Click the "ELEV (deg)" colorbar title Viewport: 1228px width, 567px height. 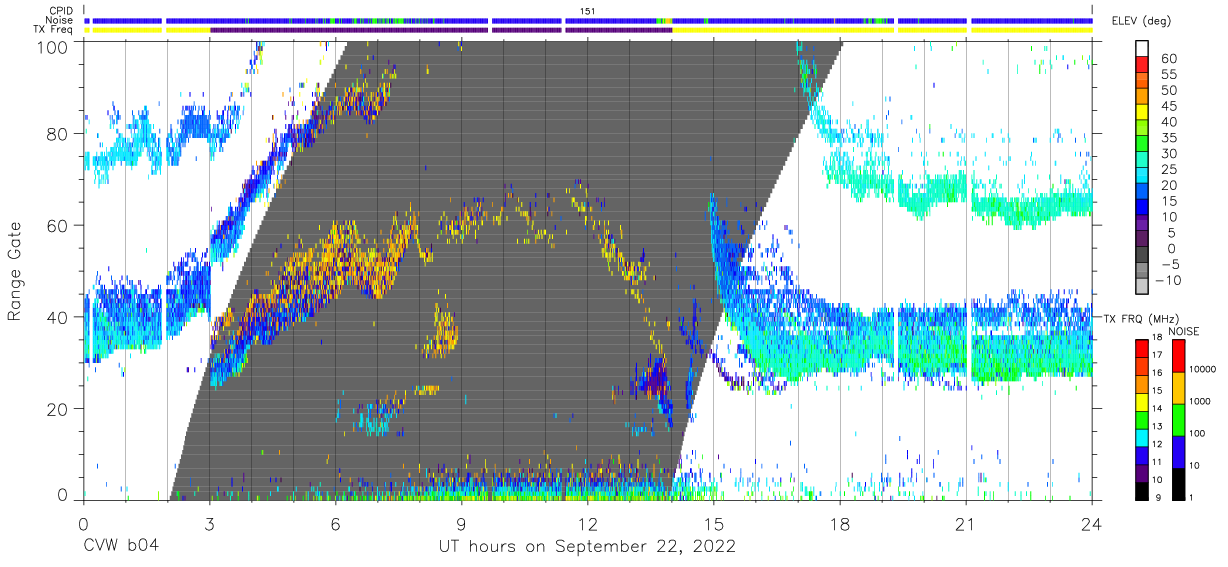click(x=1142, y=20)
